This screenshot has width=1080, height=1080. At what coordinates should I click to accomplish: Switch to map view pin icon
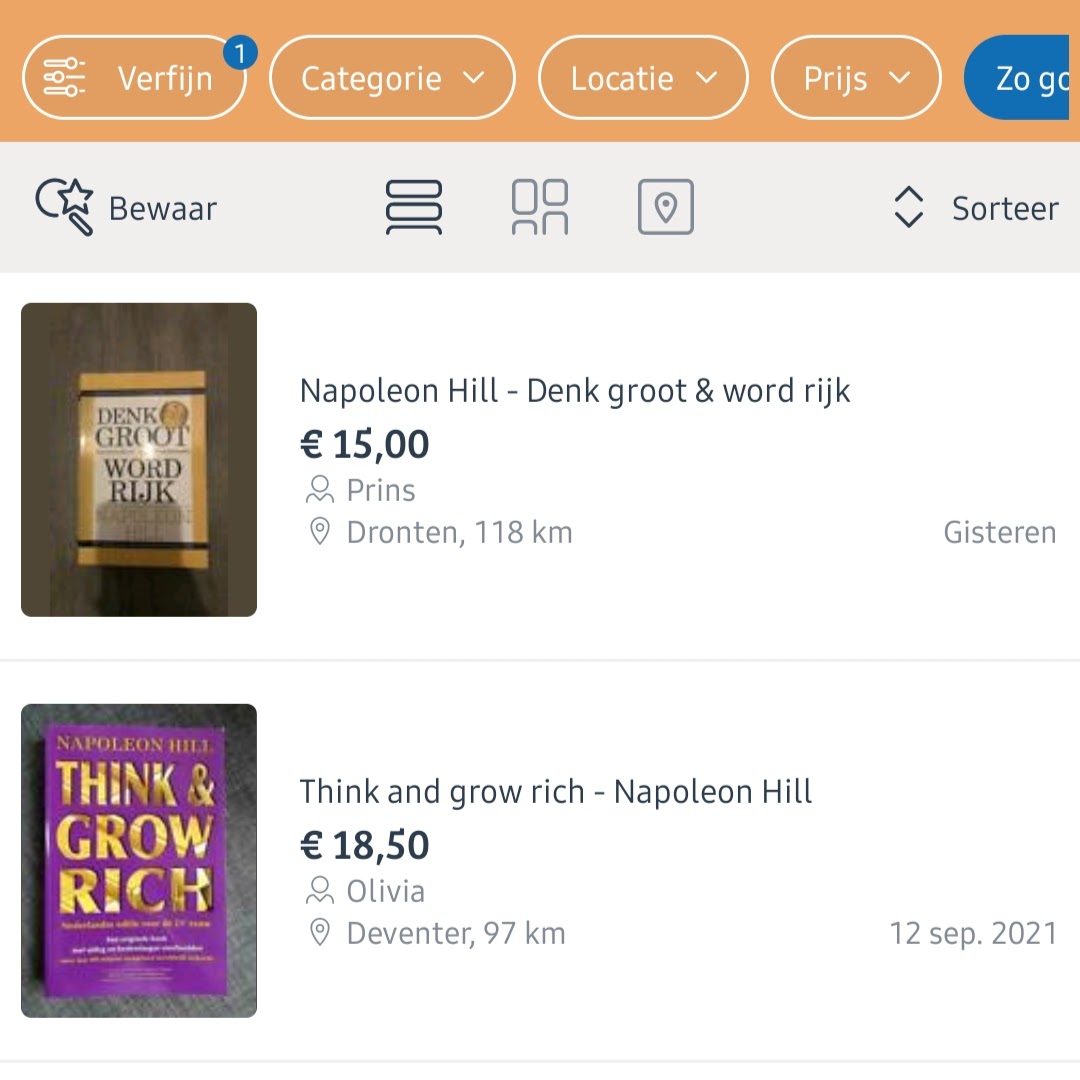tap(665, 207)
